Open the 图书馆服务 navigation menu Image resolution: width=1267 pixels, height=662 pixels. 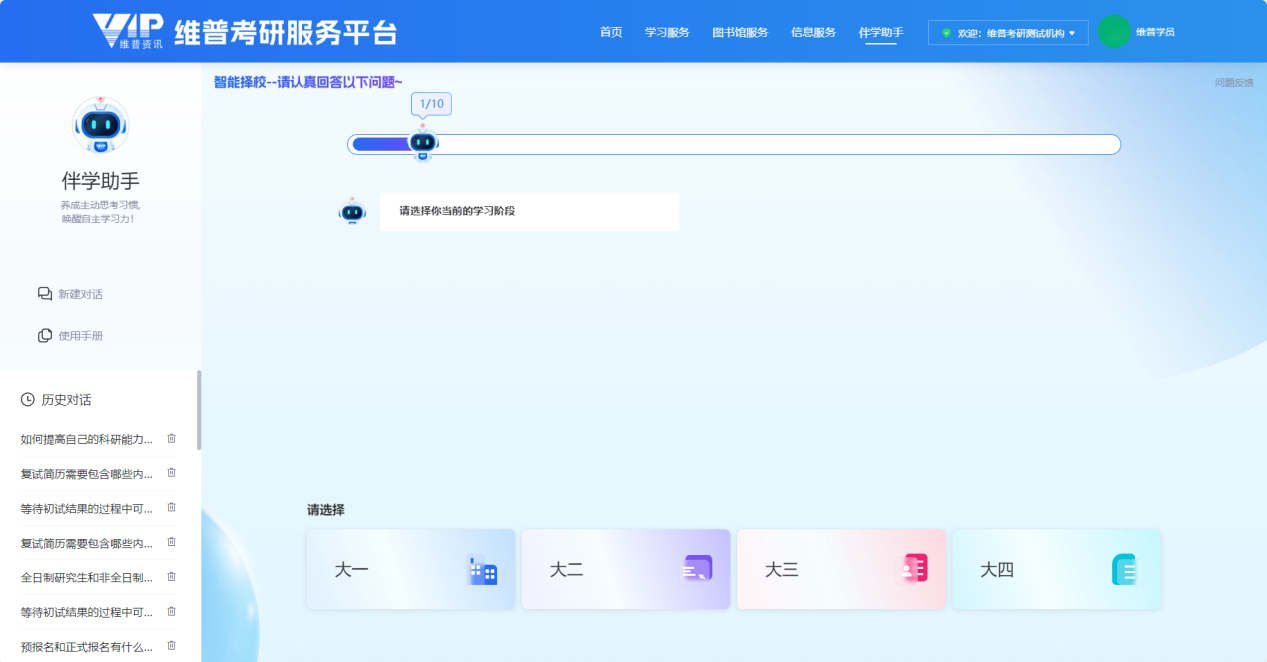click(740, 32)
